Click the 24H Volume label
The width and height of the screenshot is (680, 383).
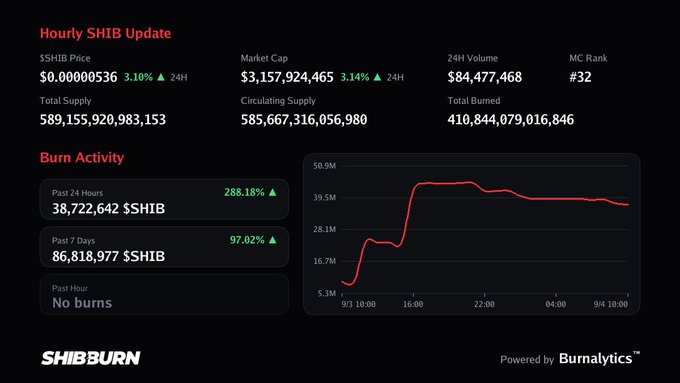pyautogui.click(x=473, y=58)
